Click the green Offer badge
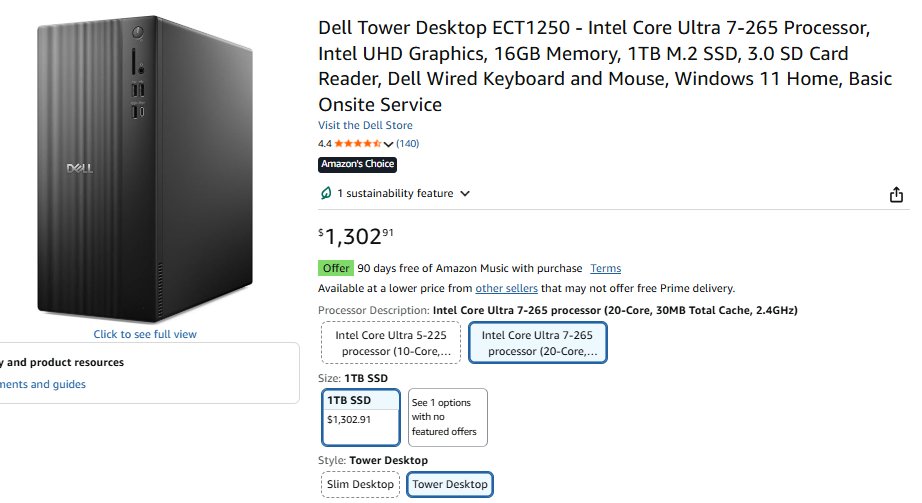The height and width of the screenshot is (503, 922). pos(336,268)
